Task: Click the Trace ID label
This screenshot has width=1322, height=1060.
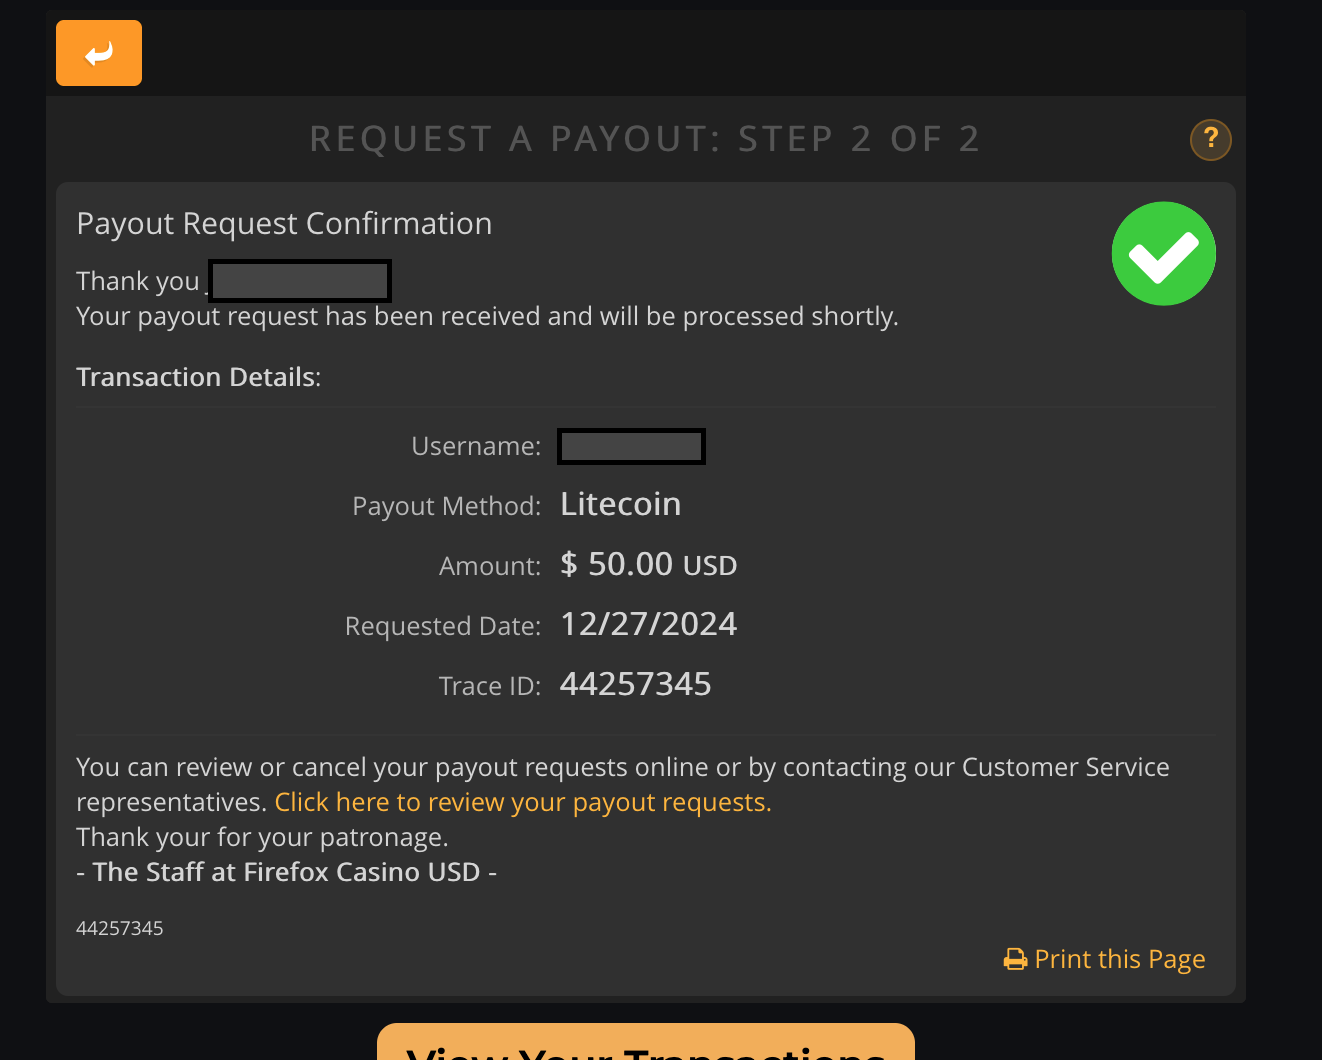Action: pyautogui.click(x=489, y=686)
